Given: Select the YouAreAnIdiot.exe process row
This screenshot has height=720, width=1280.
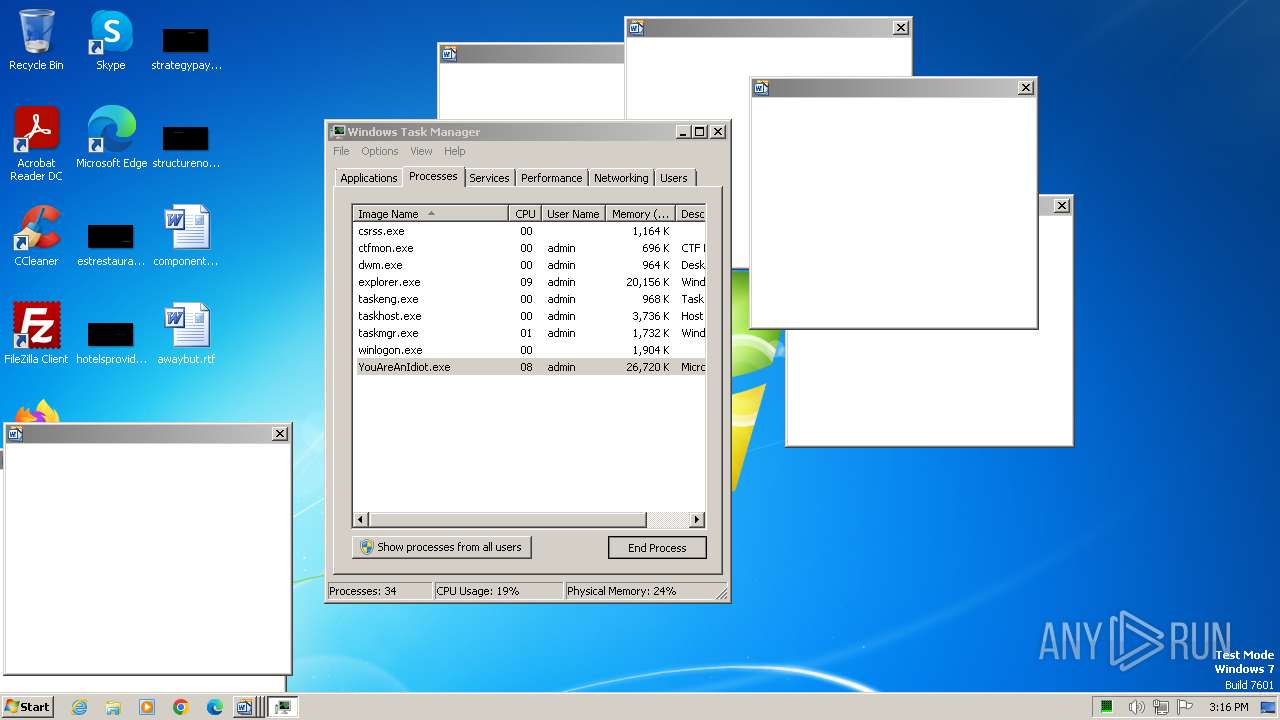Looking at the screenshot, I should [x=529, y=367].
